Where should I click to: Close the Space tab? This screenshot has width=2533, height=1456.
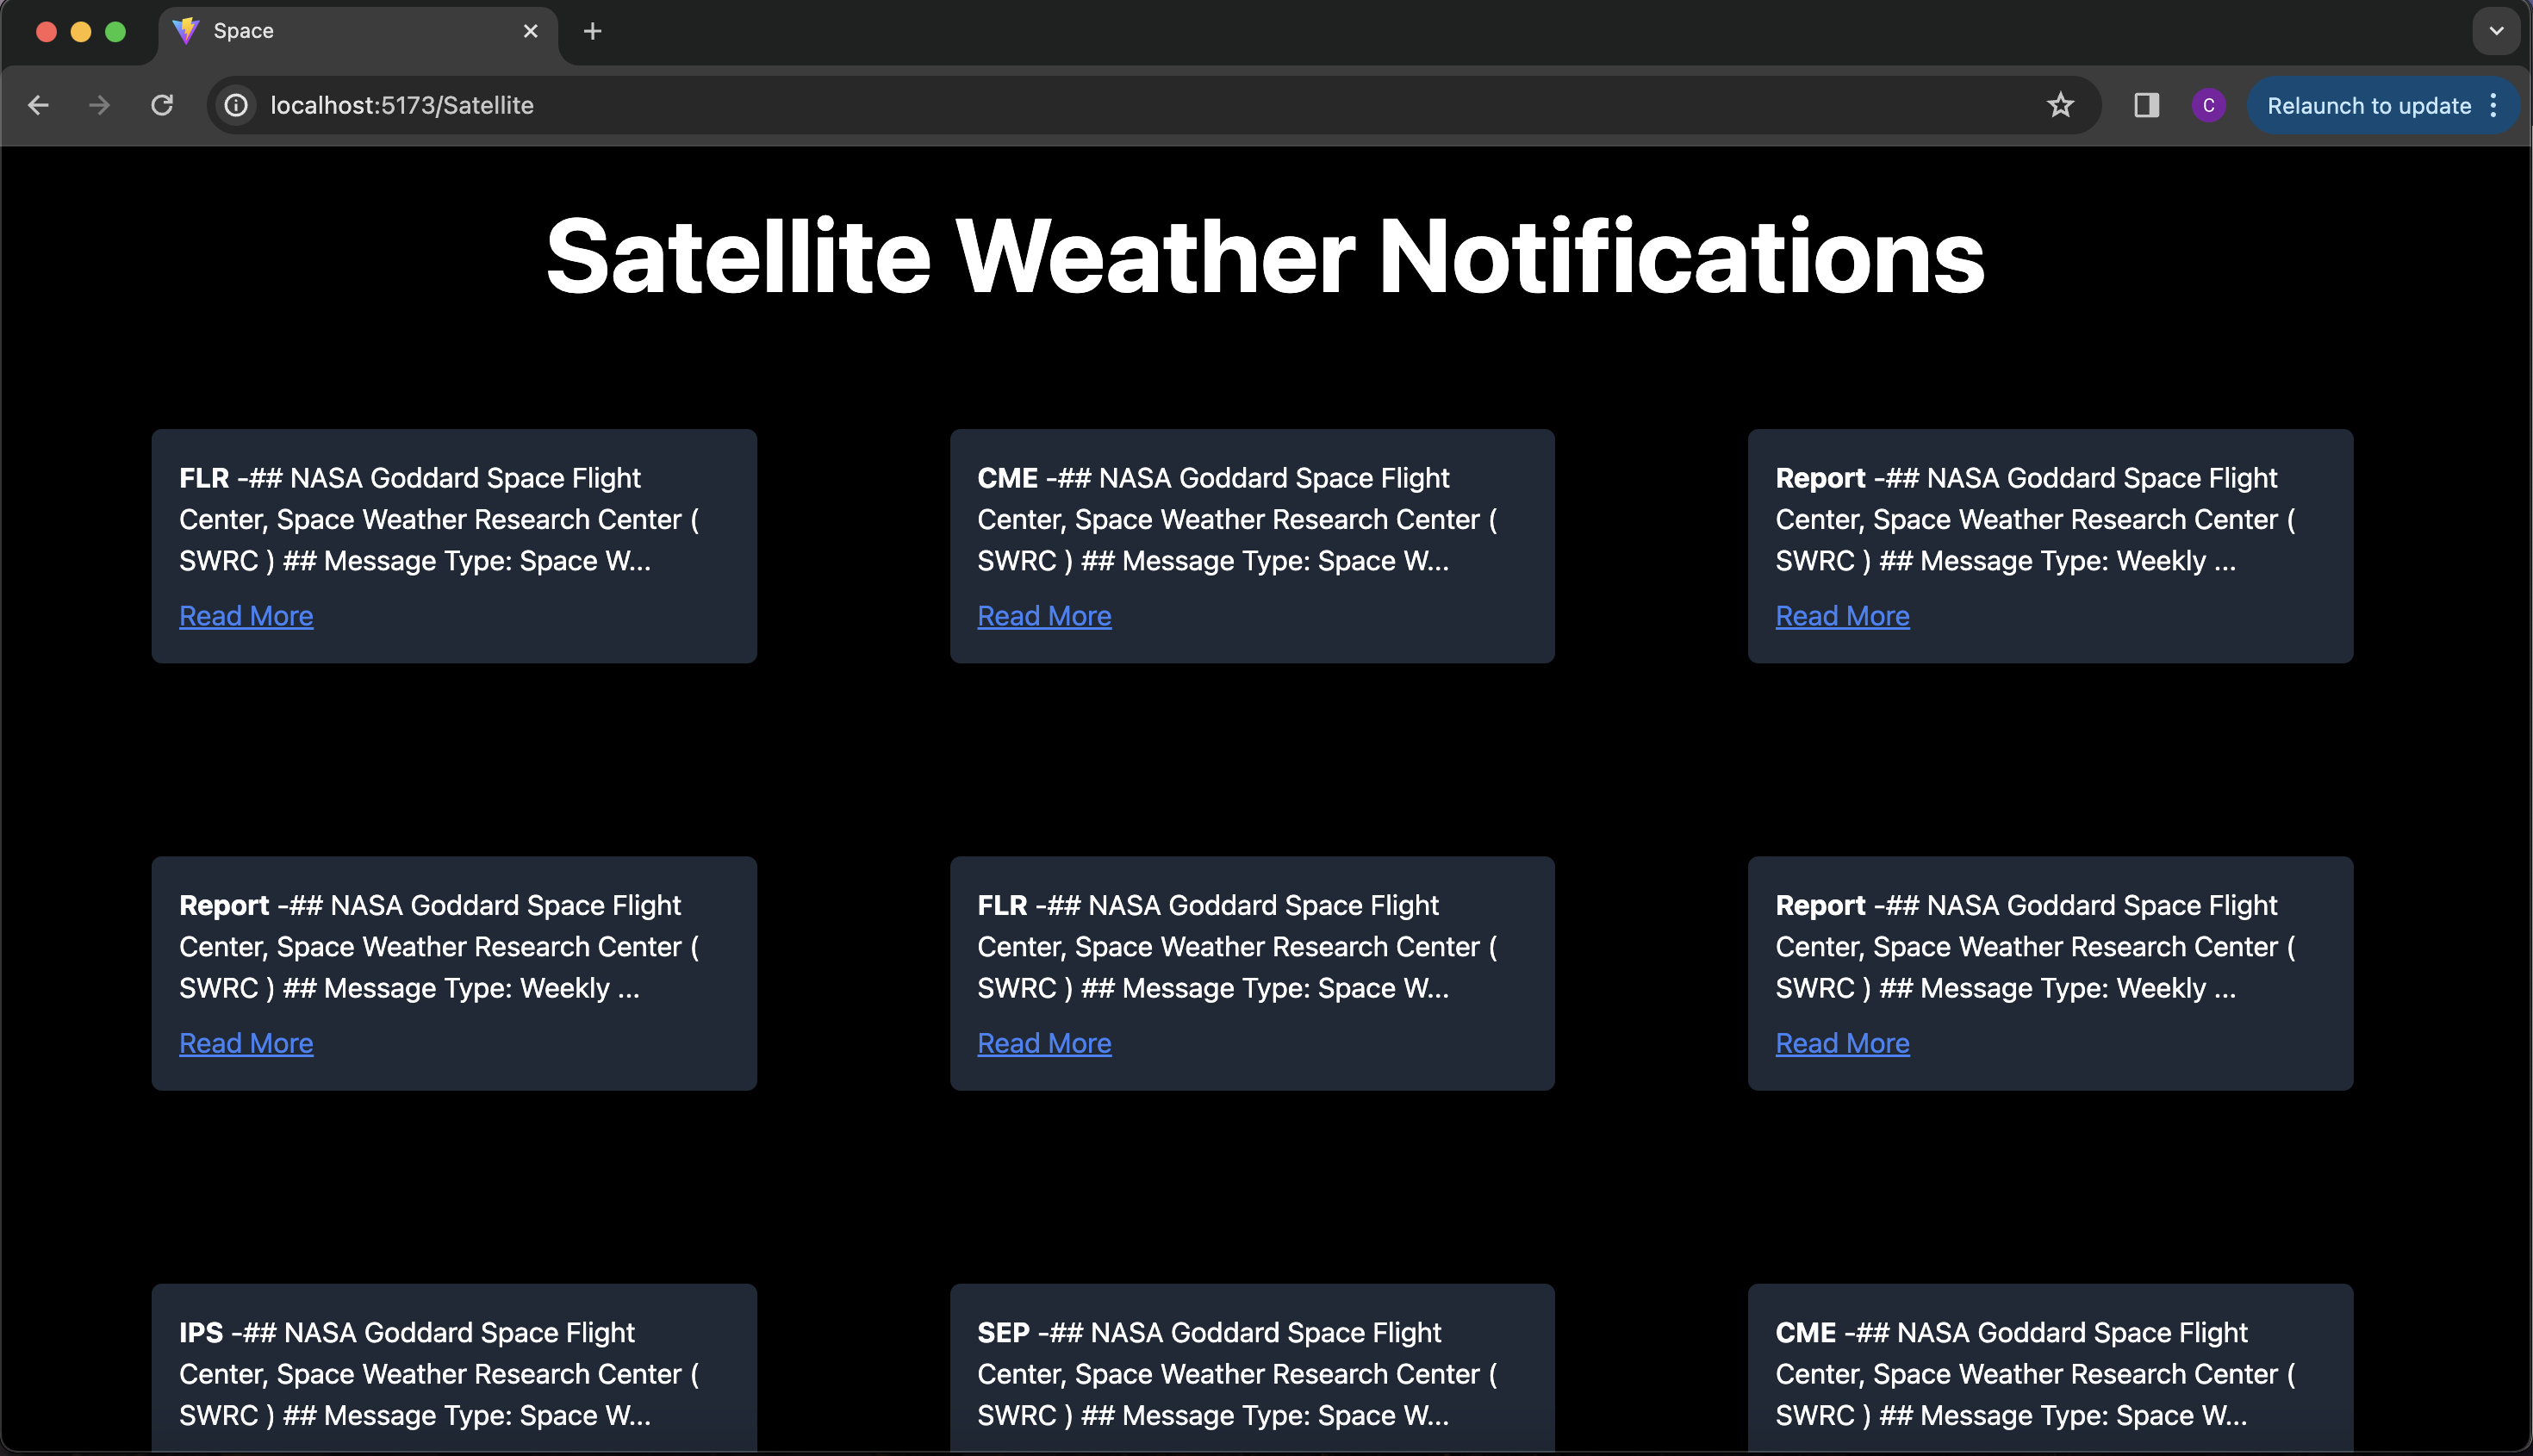point(530,31)
